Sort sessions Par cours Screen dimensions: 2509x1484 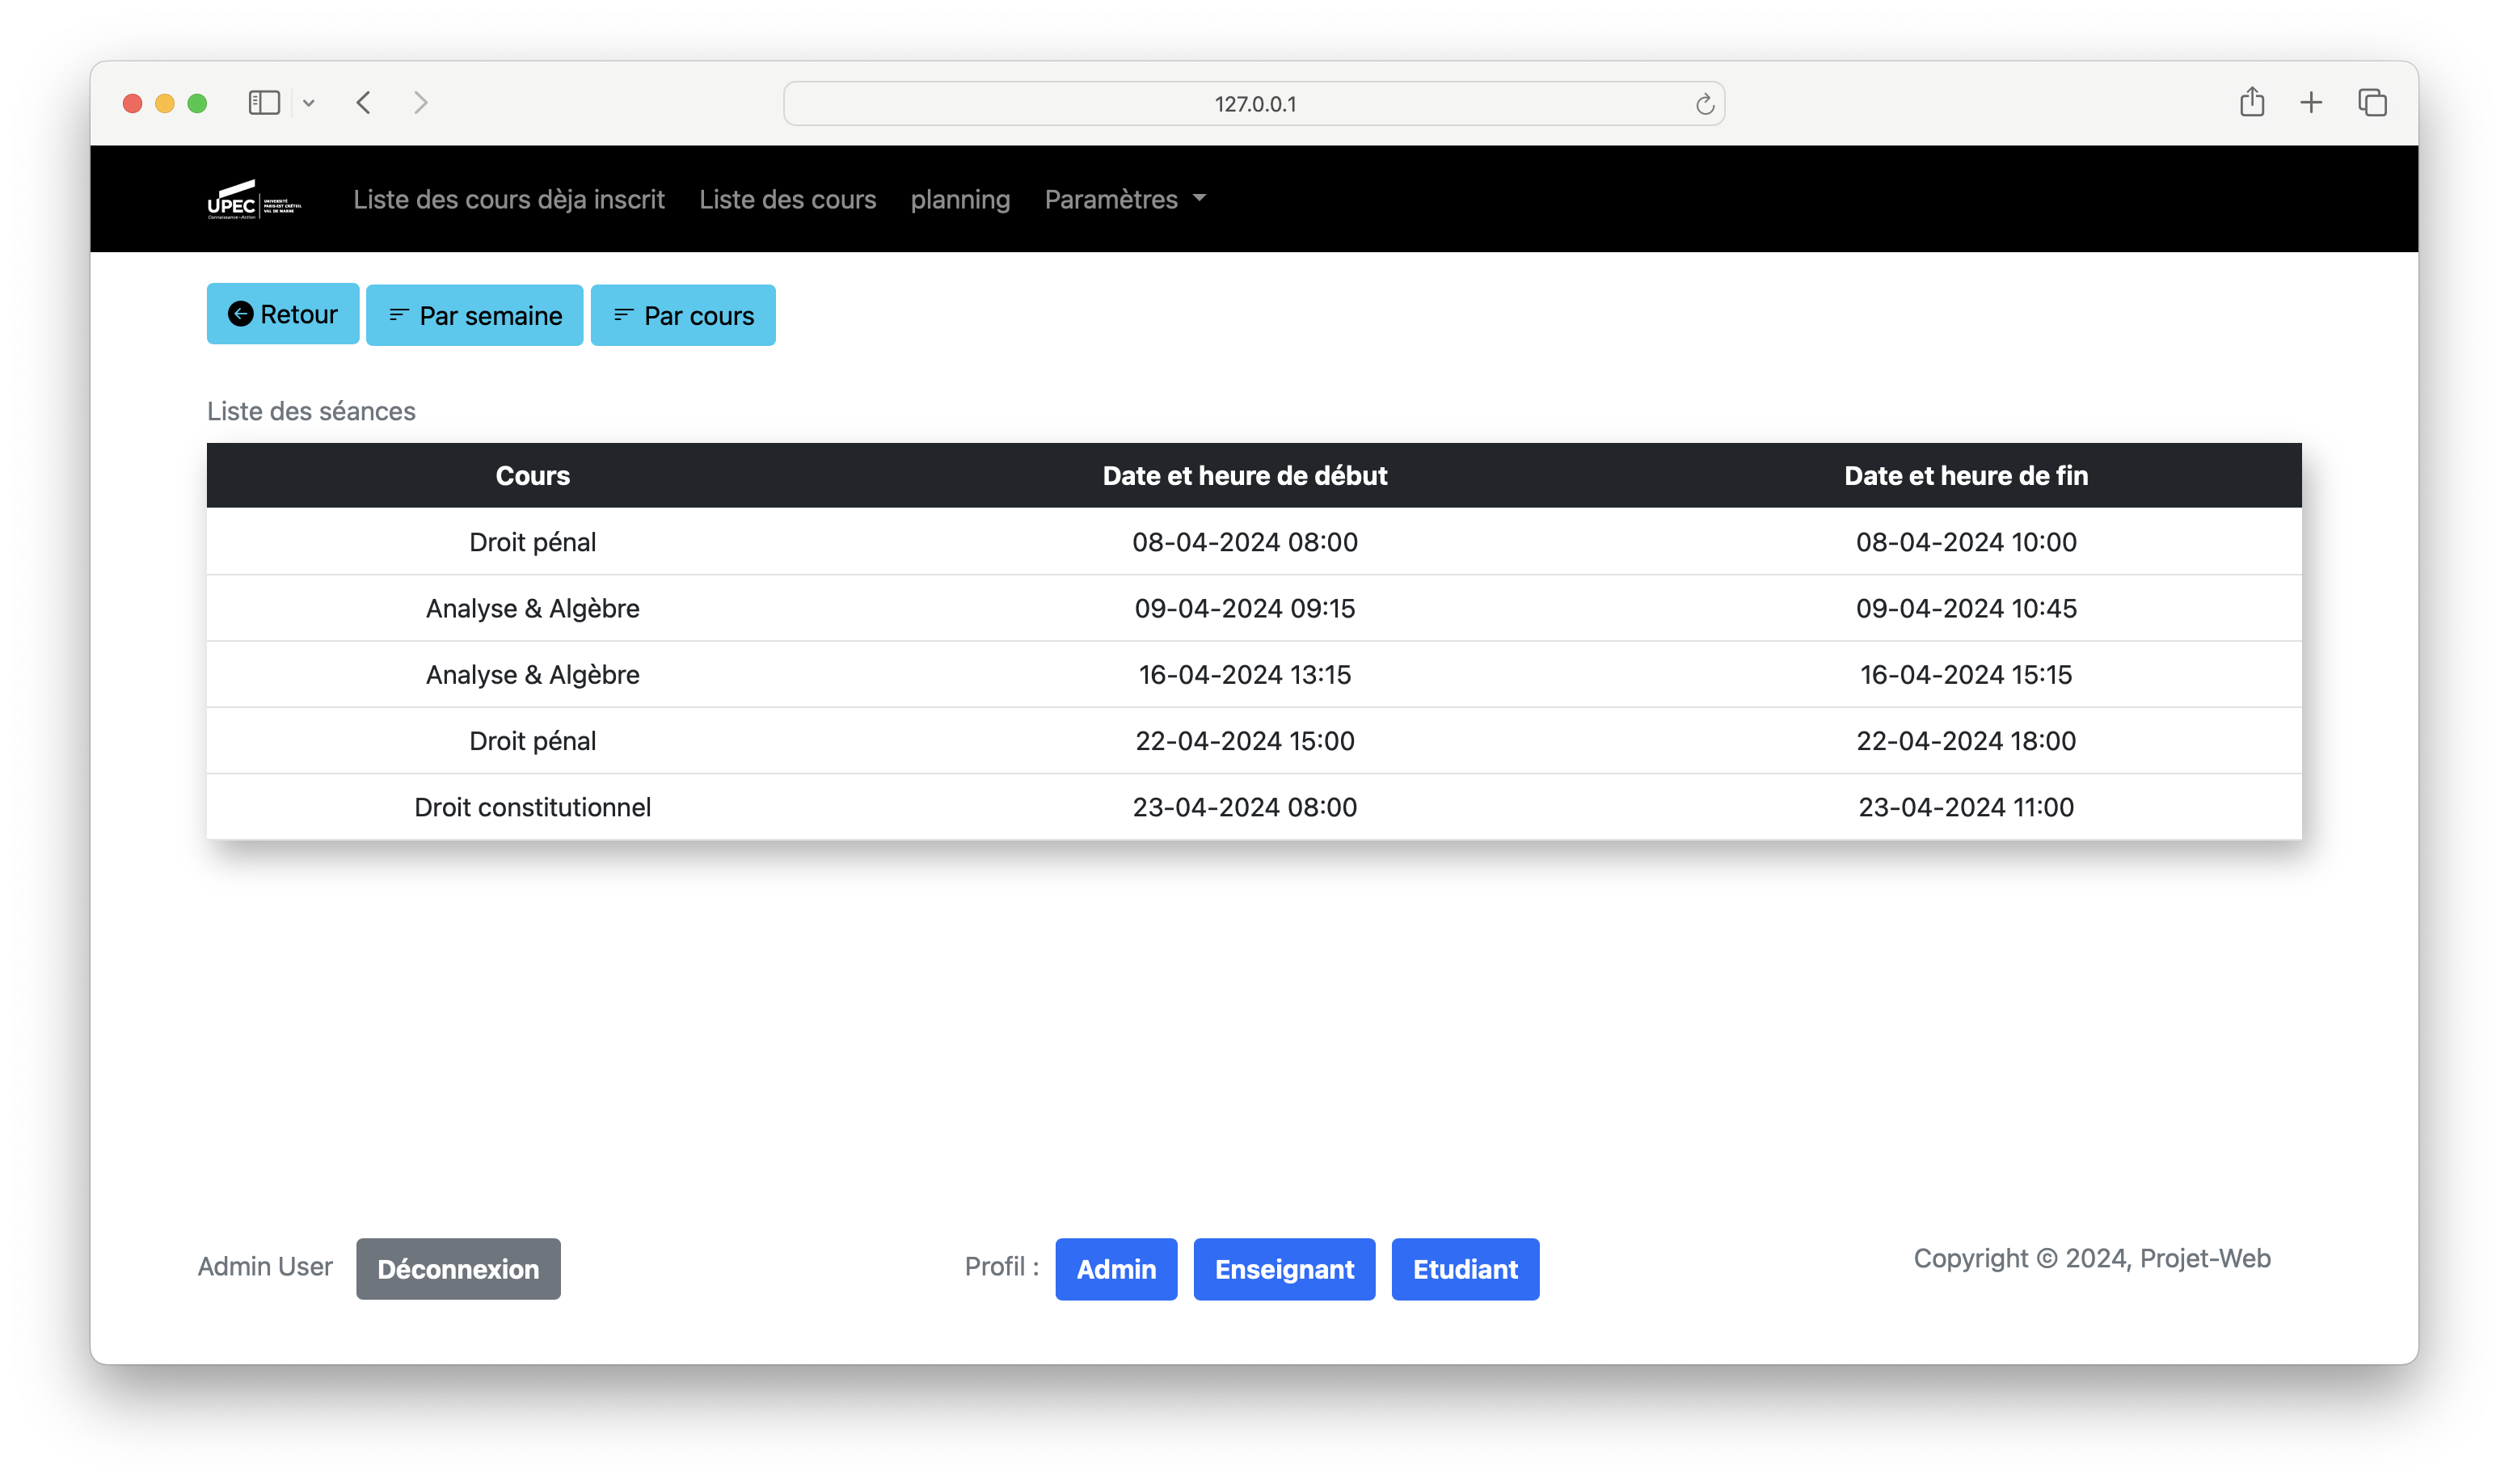point(683,315)
